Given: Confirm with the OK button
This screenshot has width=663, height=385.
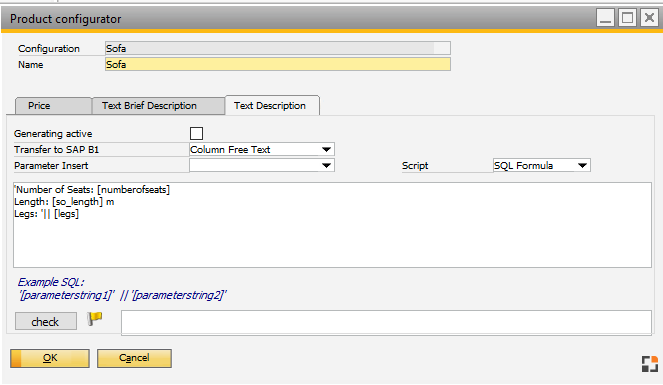Looking at the screenshot, I should (x=50, y=358).
